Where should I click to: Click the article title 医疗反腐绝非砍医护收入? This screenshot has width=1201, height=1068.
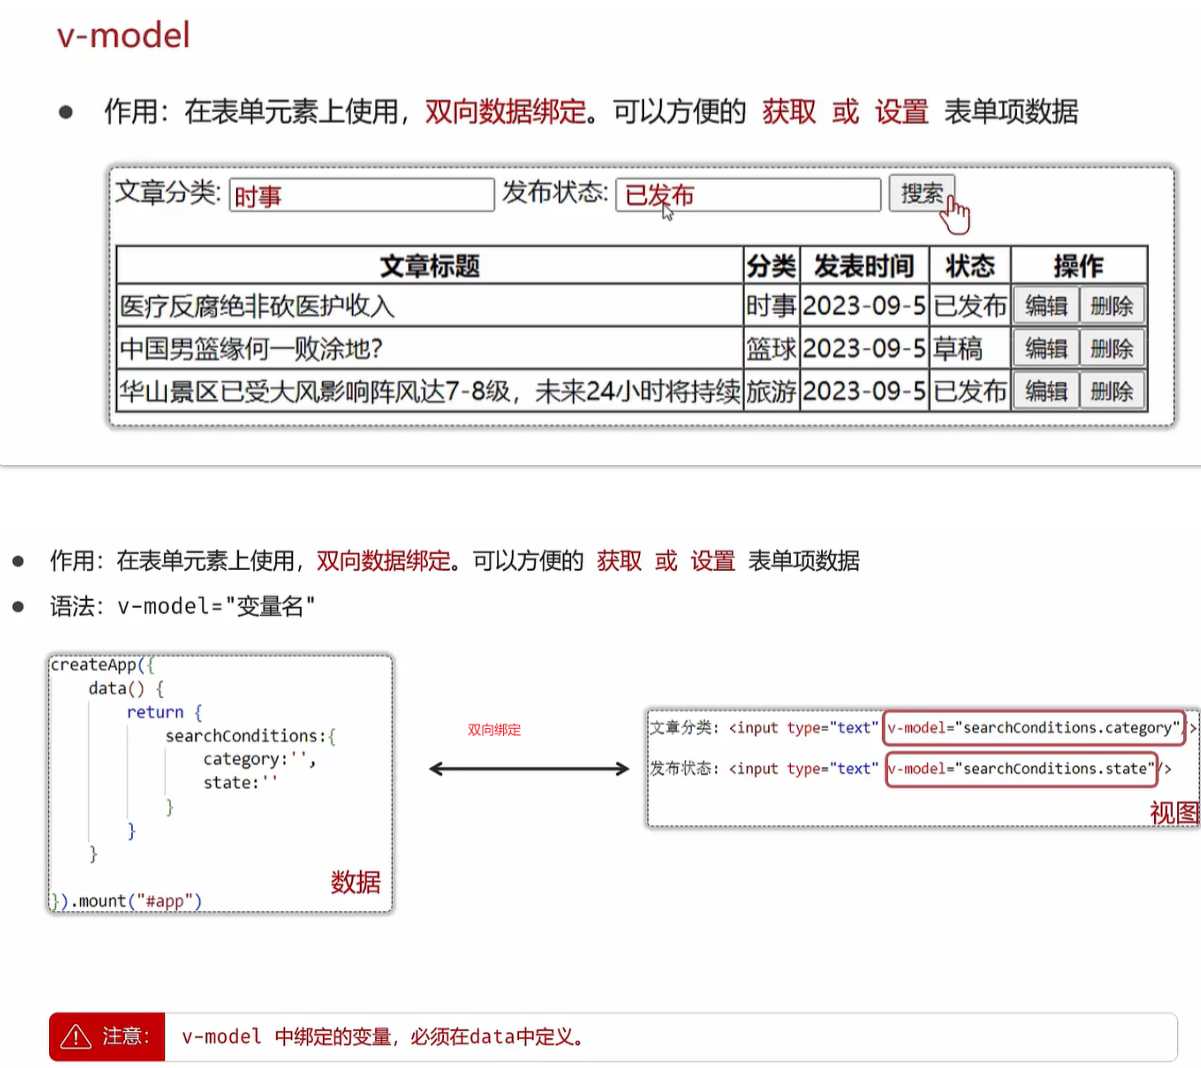click(257, 306)
